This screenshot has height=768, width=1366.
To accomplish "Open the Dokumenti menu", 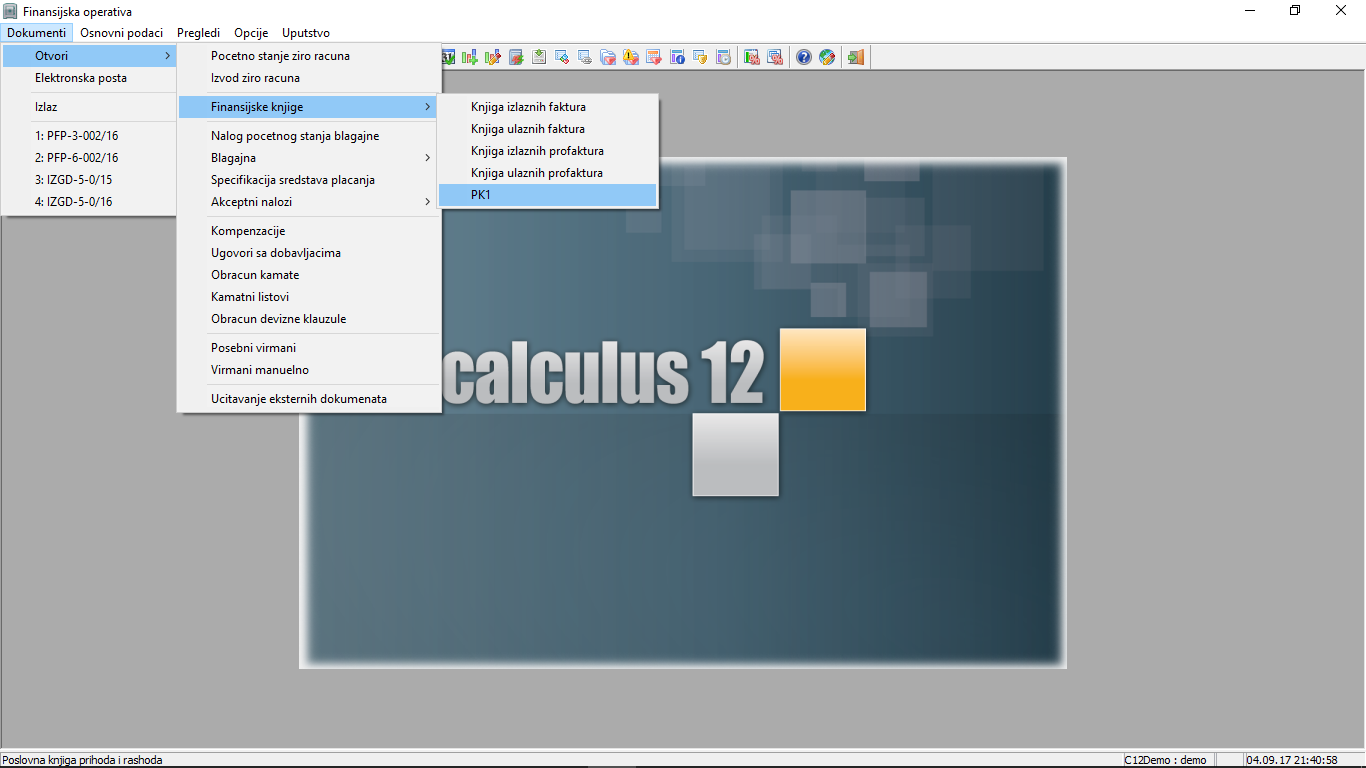I will click(37, 33).
